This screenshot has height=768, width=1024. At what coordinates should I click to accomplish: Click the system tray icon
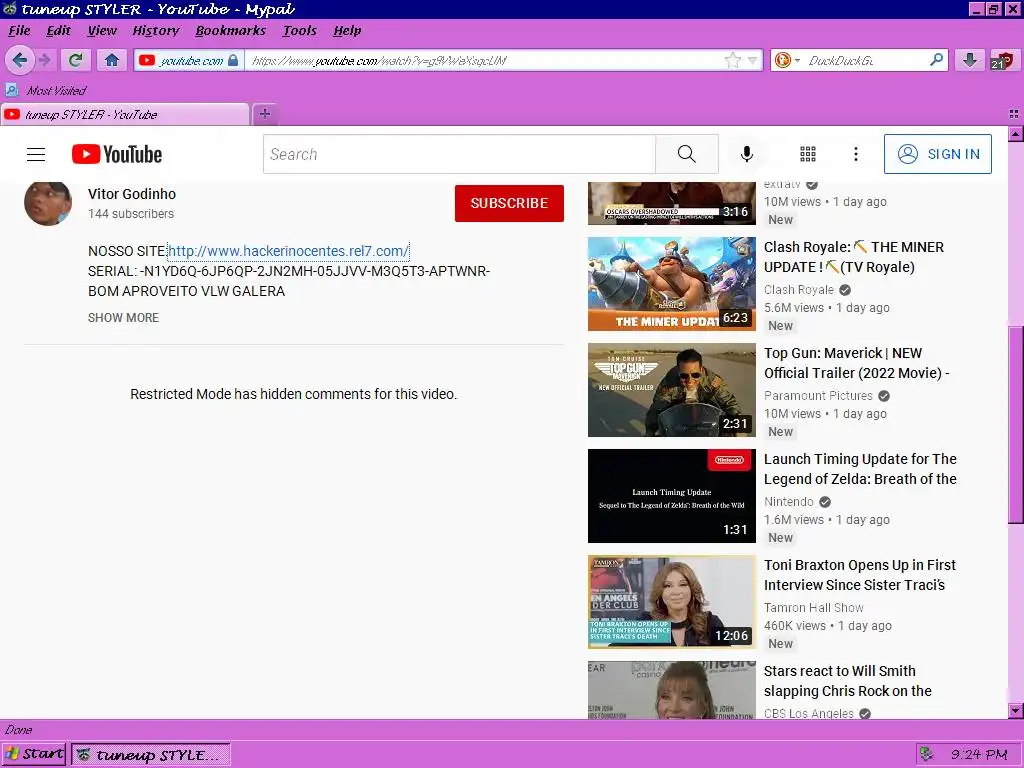tap(926, 754)
